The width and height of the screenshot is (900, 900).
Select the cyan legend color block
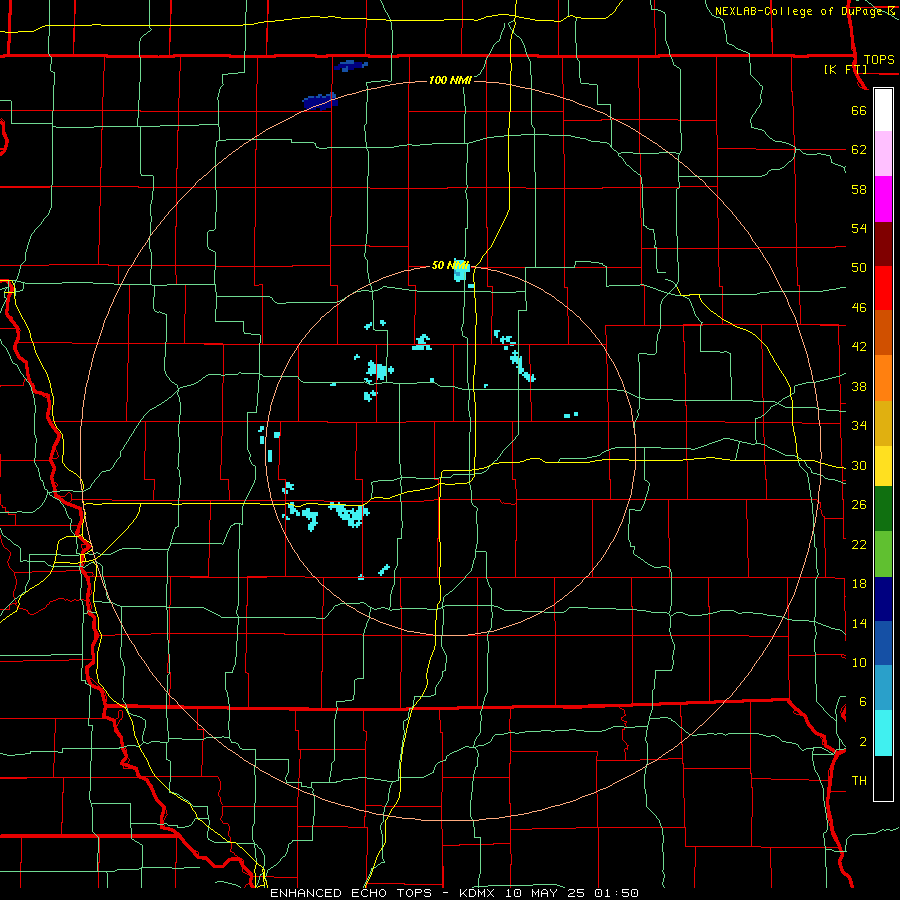click(883, 733)
